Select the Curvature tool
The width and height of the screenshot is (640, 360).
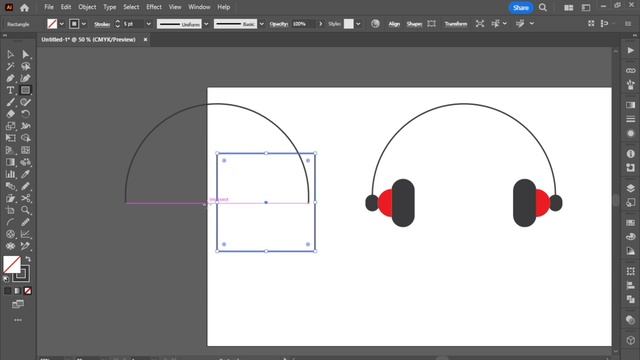(x=25, y=78)
